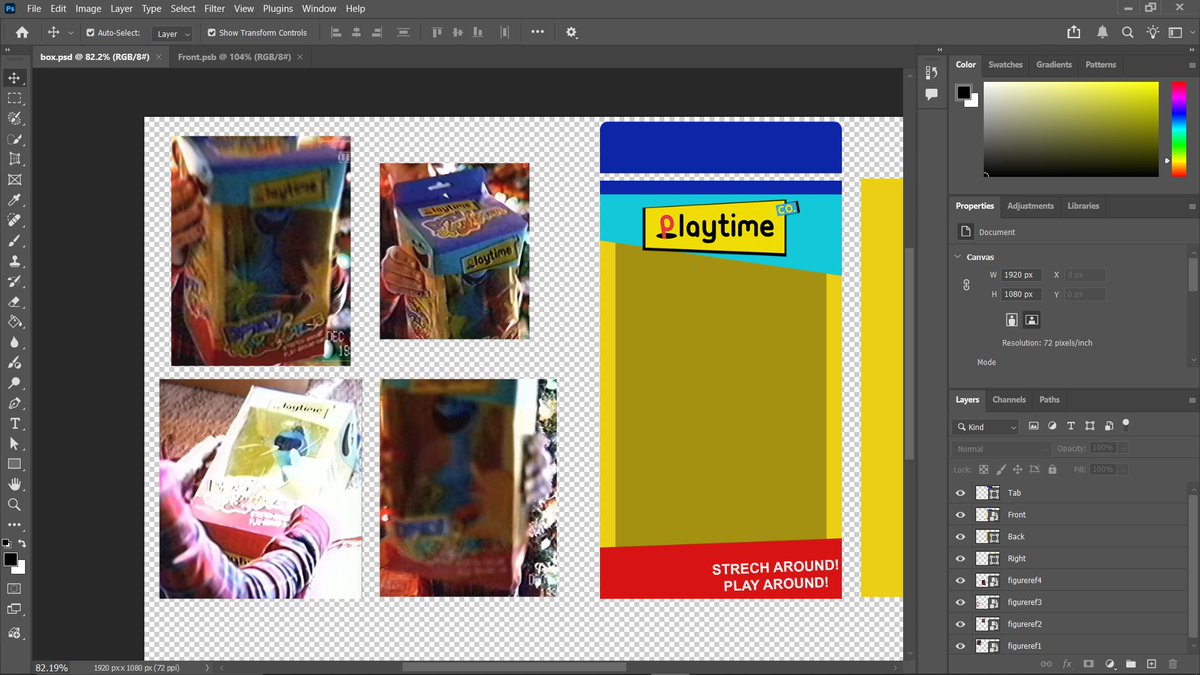Toggle layer filtering switch on
1200x675 pixels.
pyautogui.click(x=1126, y=424)
